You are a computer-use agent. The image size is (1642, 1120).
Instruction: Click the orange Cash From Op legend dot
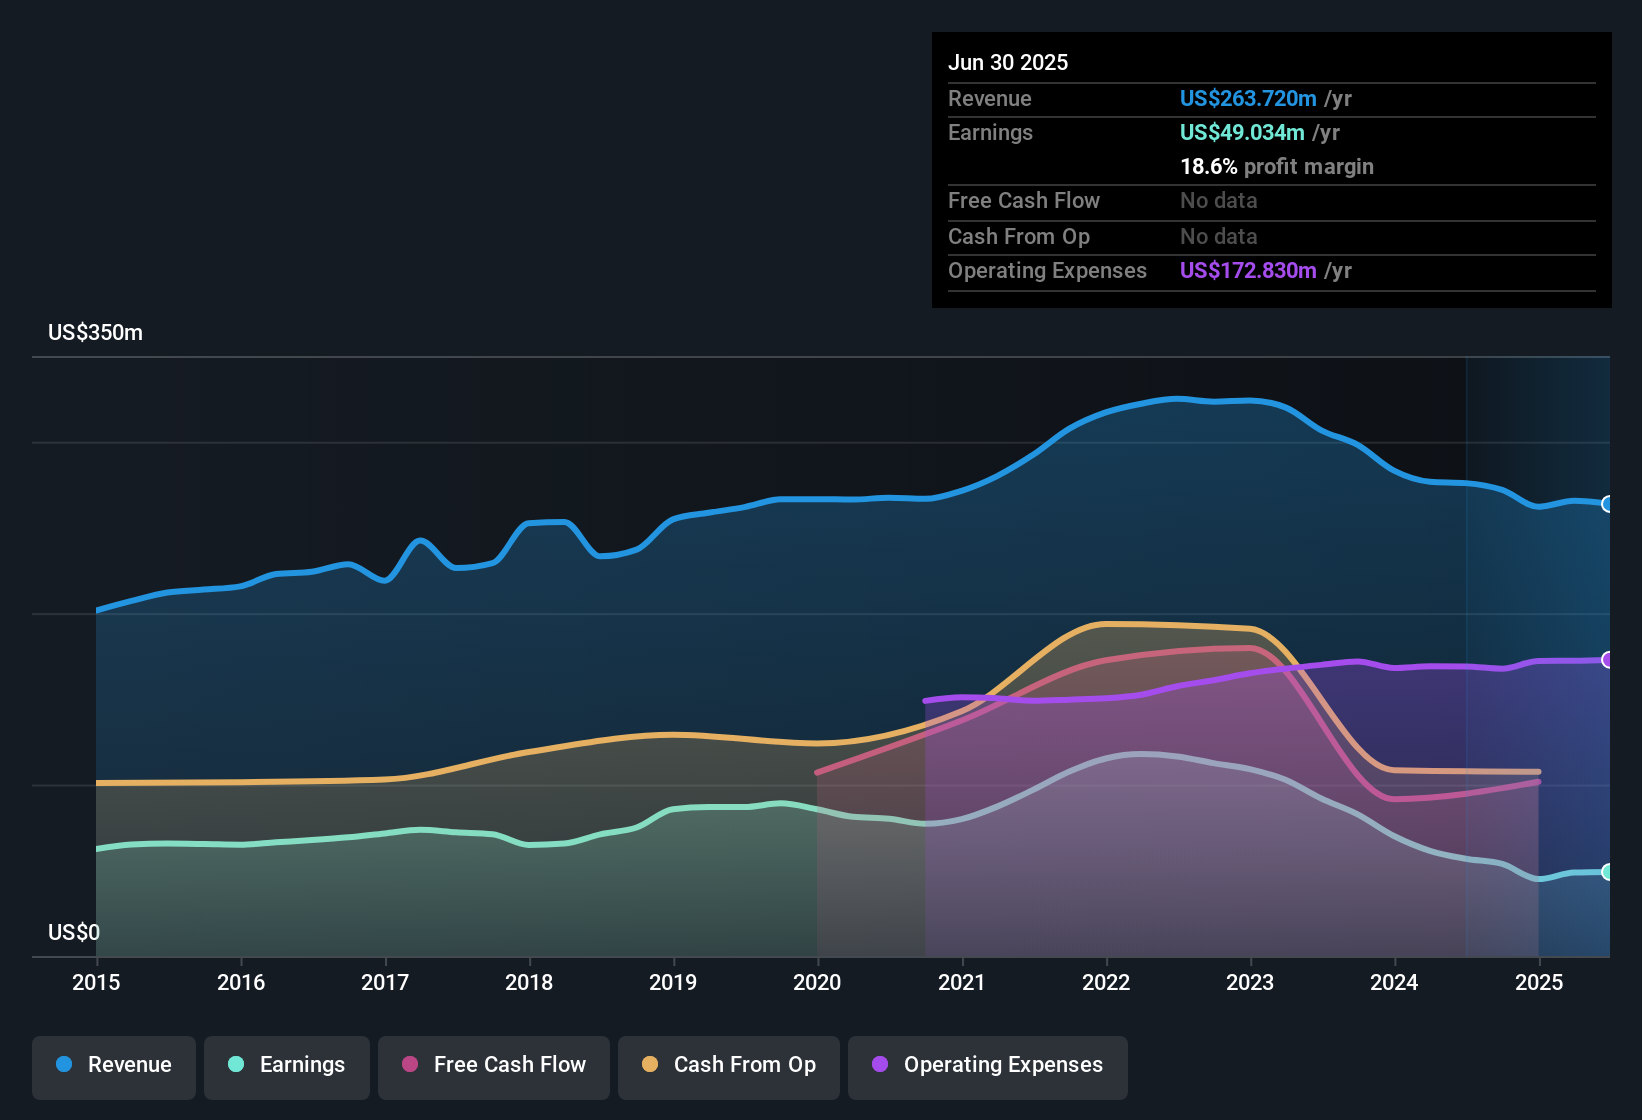pyautogui.click(x=650, y=1064)
